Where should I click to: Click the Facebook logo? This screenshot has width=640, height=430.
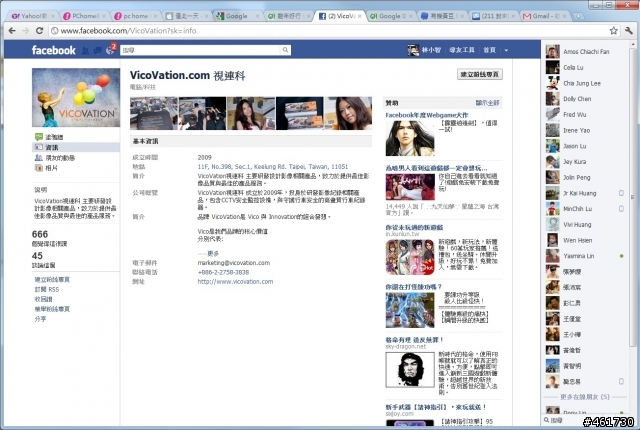[53, 50]
